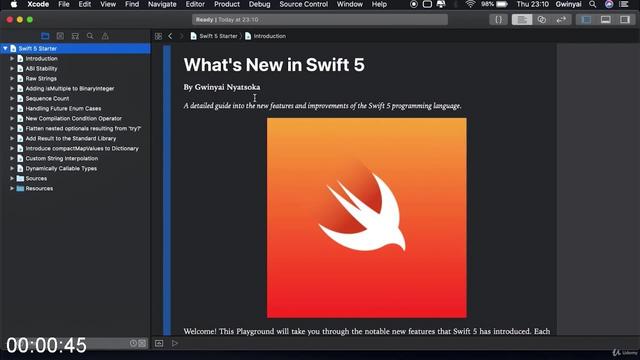Image resolution: width=640 pixels, height=360 pixels.
Task: Open the Symbol navigator icon
Action: pos(75,36)
